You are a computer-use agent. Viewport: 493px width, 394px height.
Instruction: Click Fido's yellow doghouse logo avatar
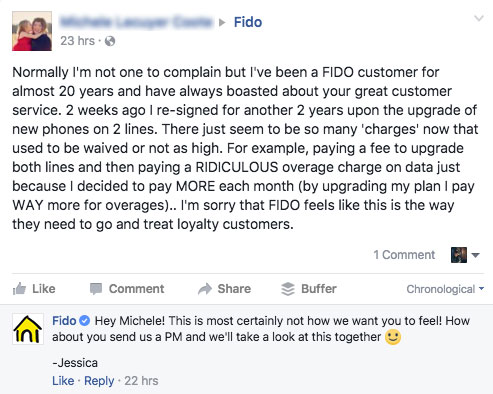click(28, 329)
